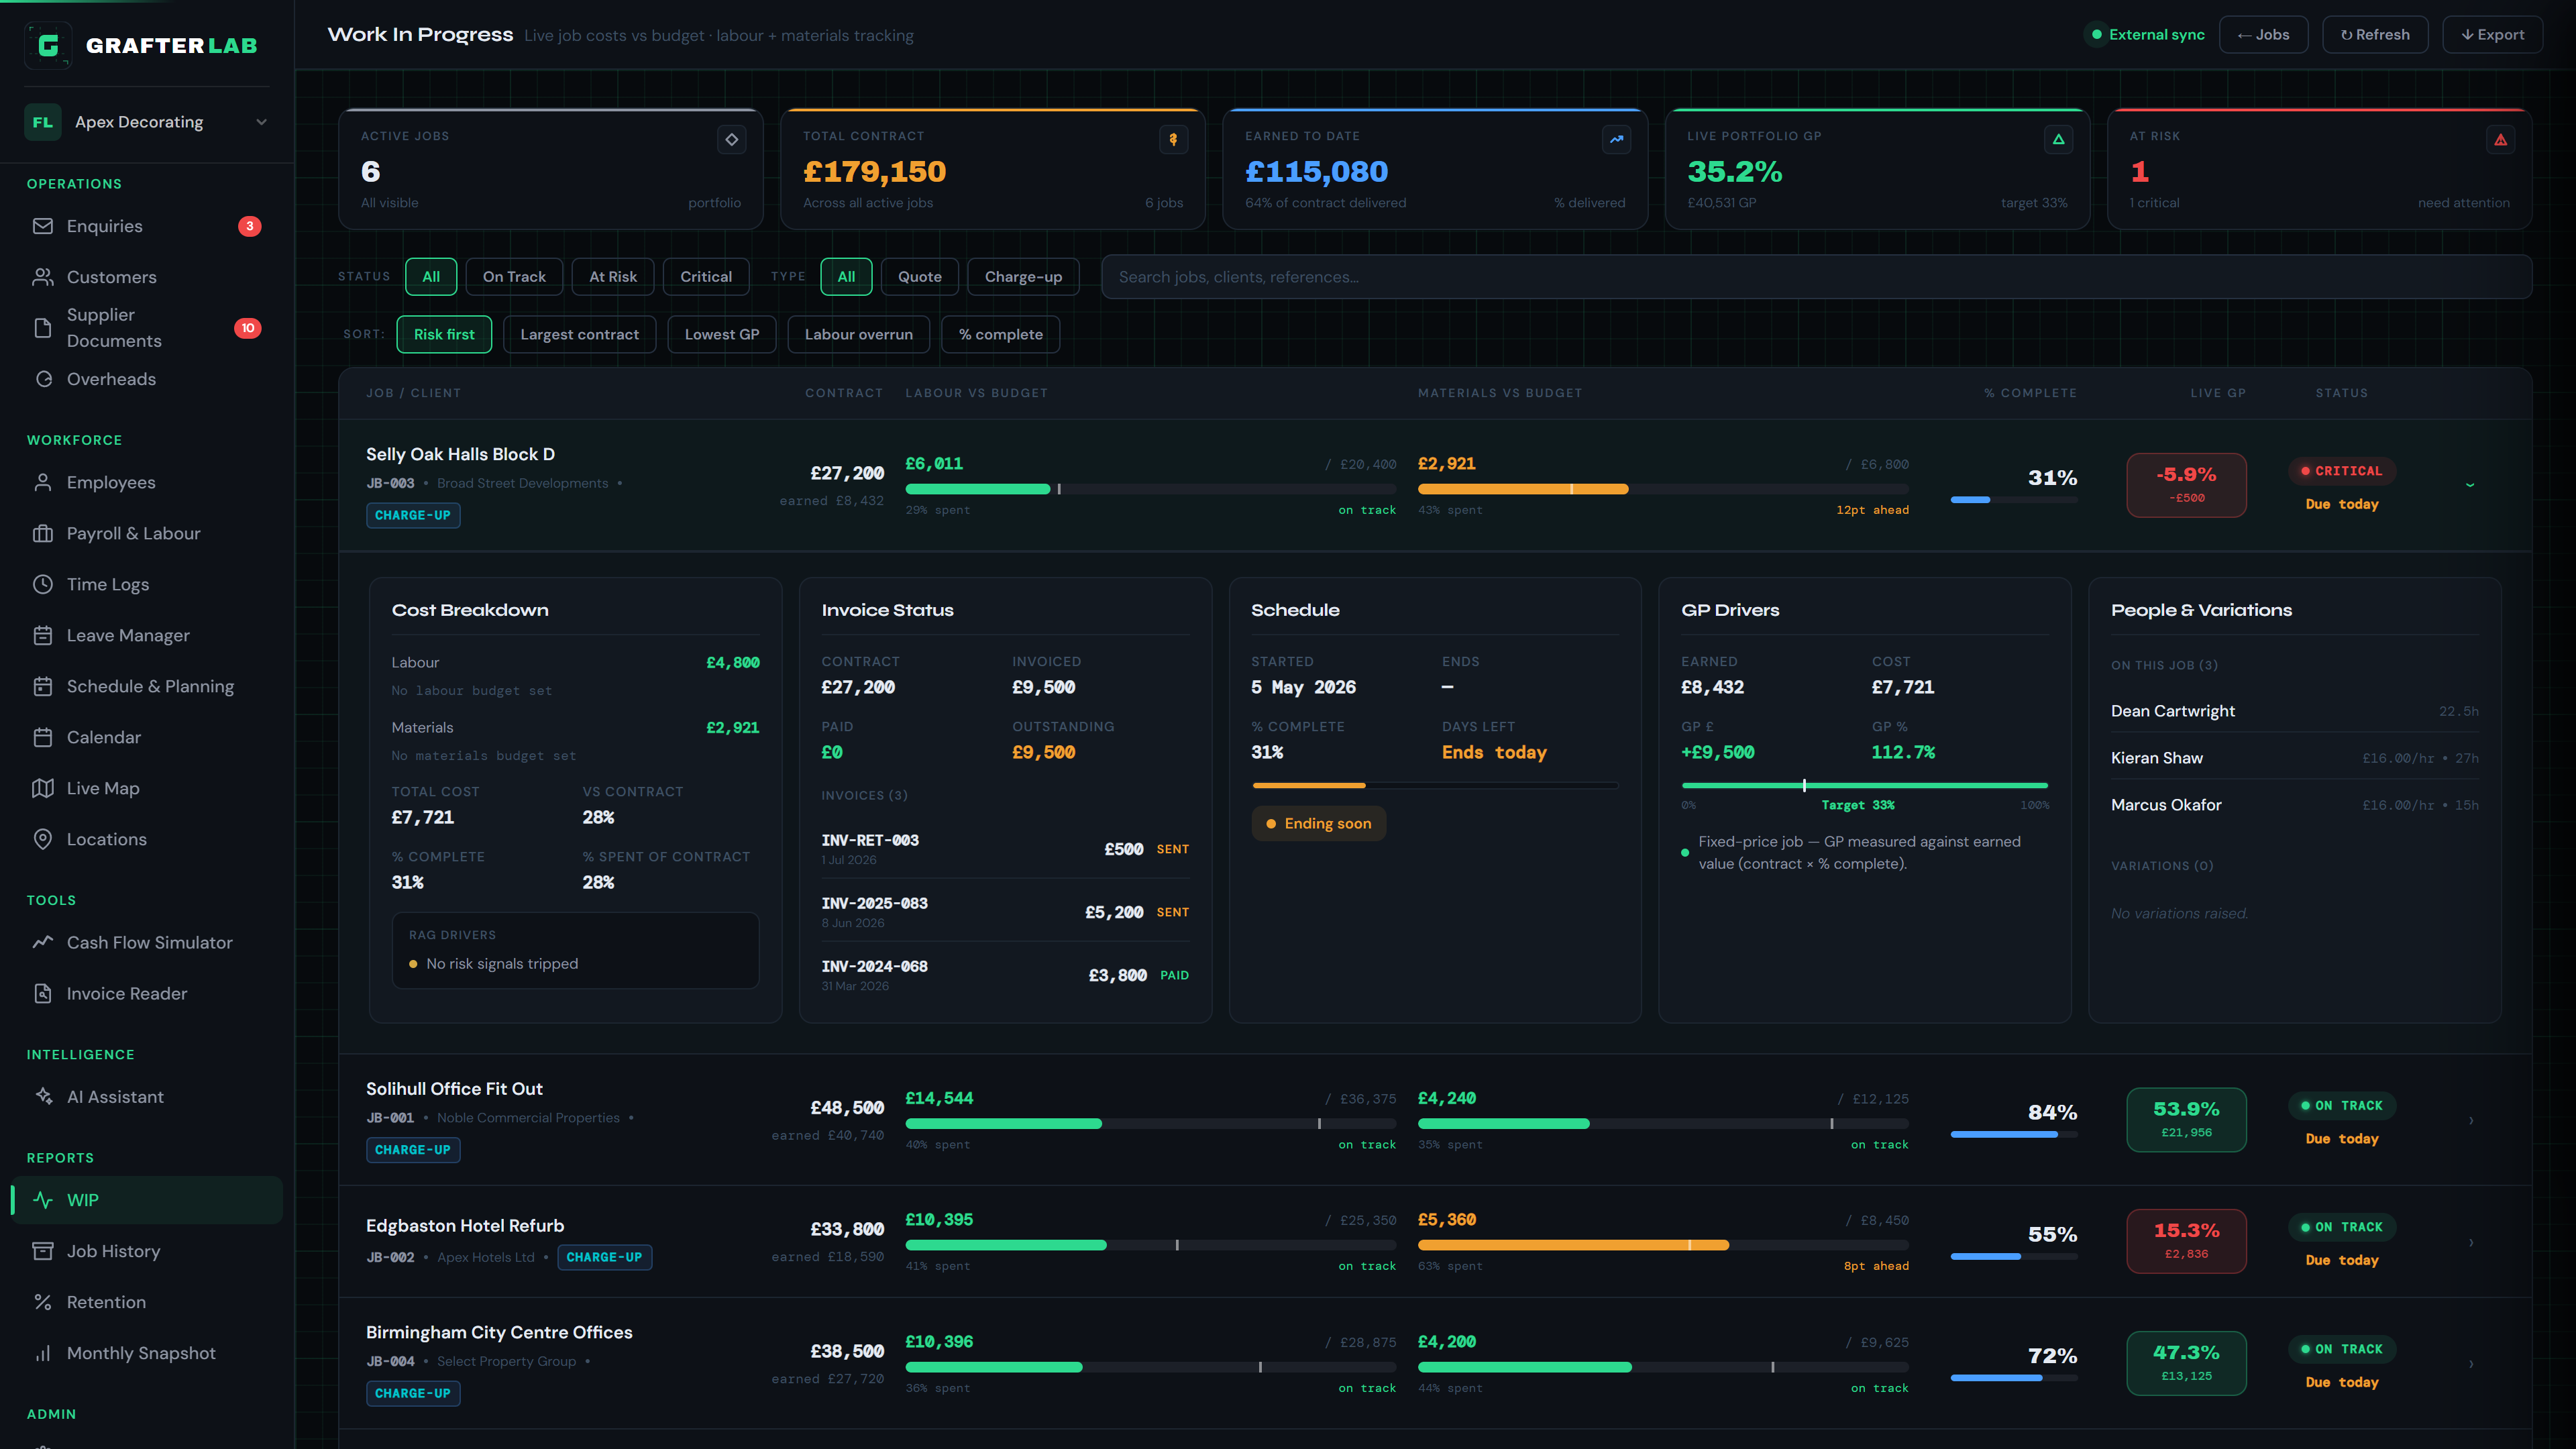Open Enquiries envelope icon in sidebar
Image resolution: width=2576 pixels, height=1449 pixels.
(x=42, y=226)
